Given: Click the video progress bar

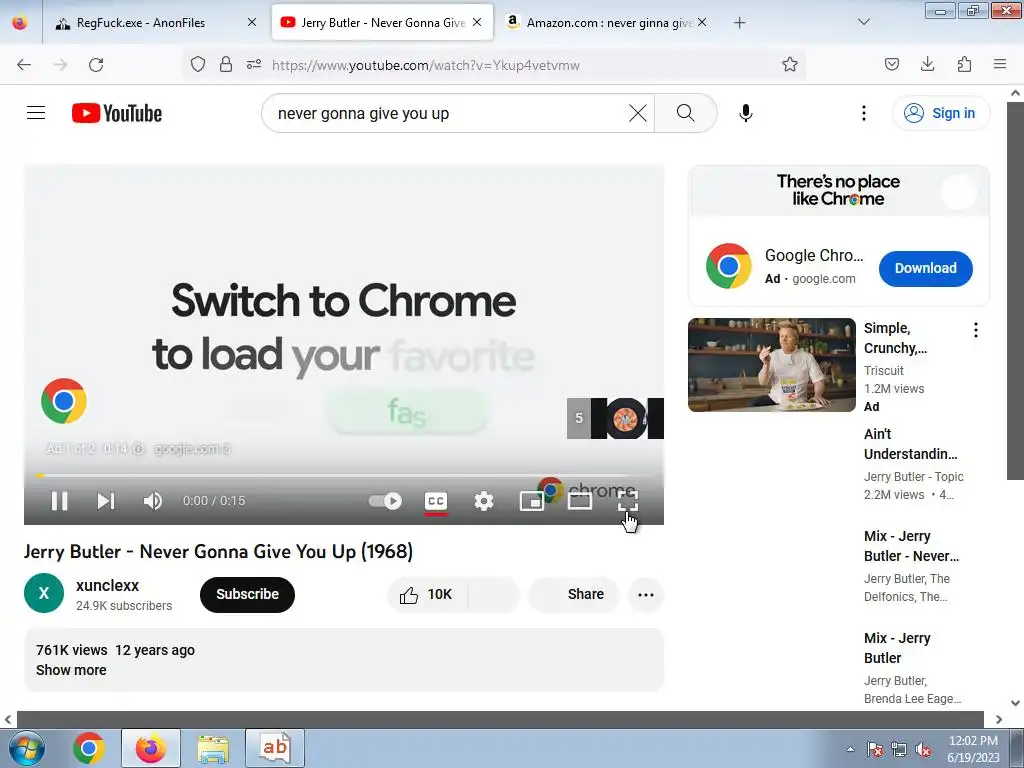Looking at the screenshot, I should point(344,475).
